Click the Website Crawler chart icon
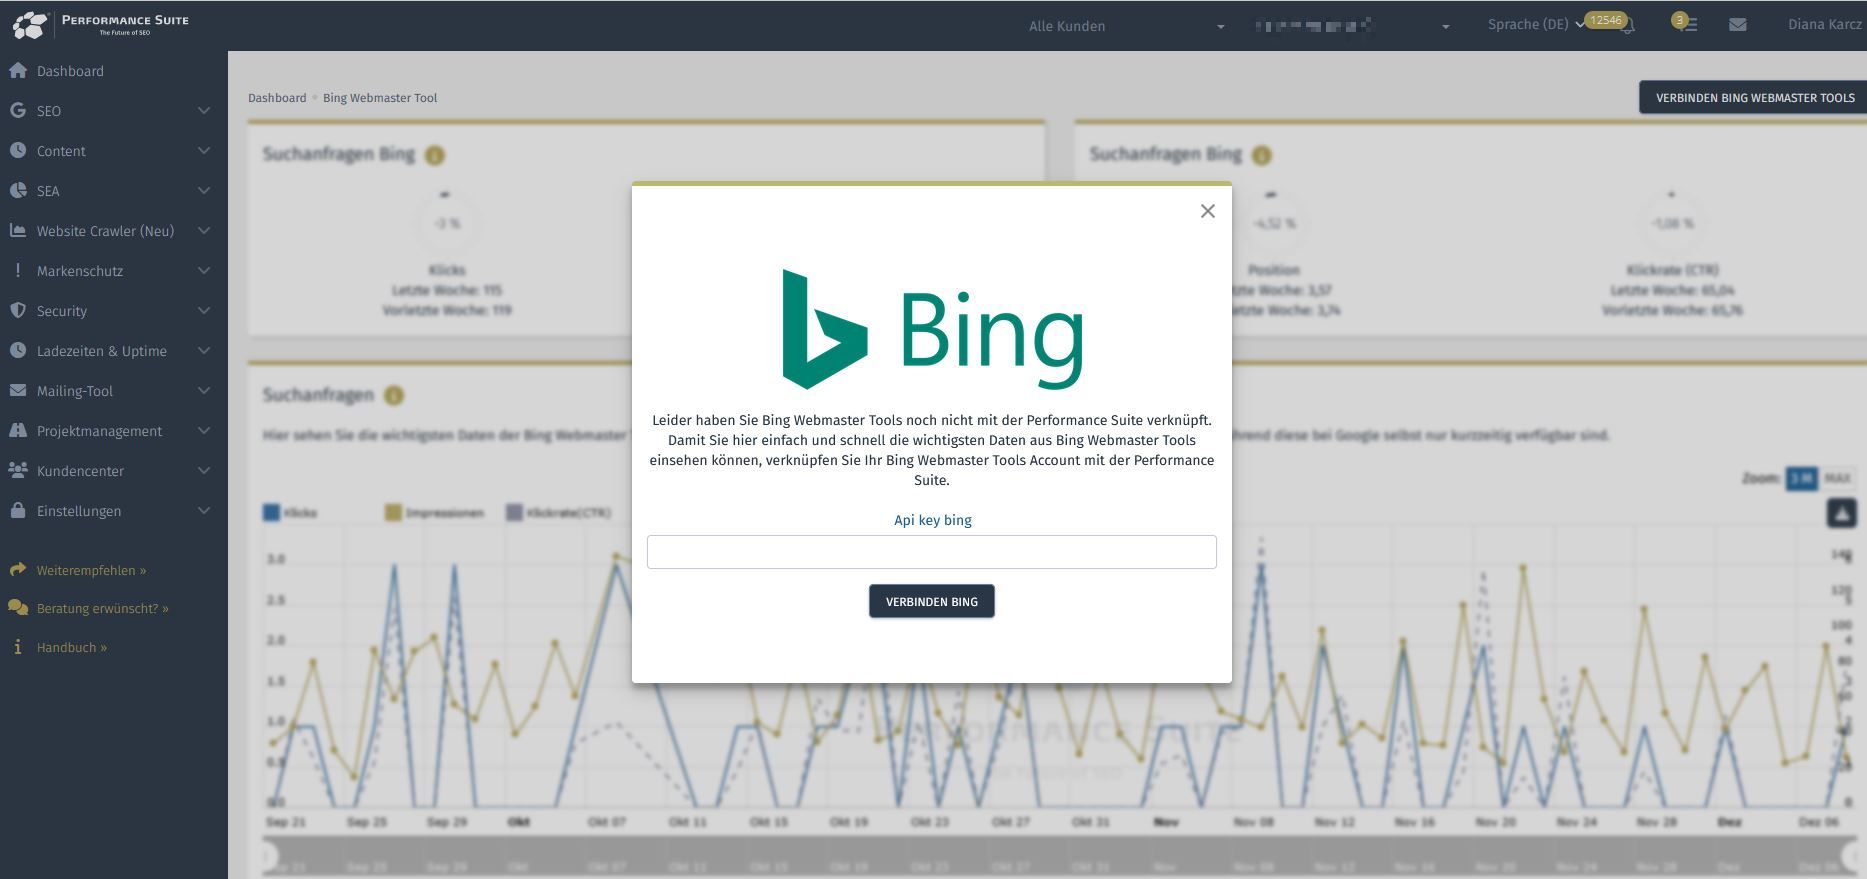Image resolution: width=1867 pixels, height=879 pixels. click(18, 231)
